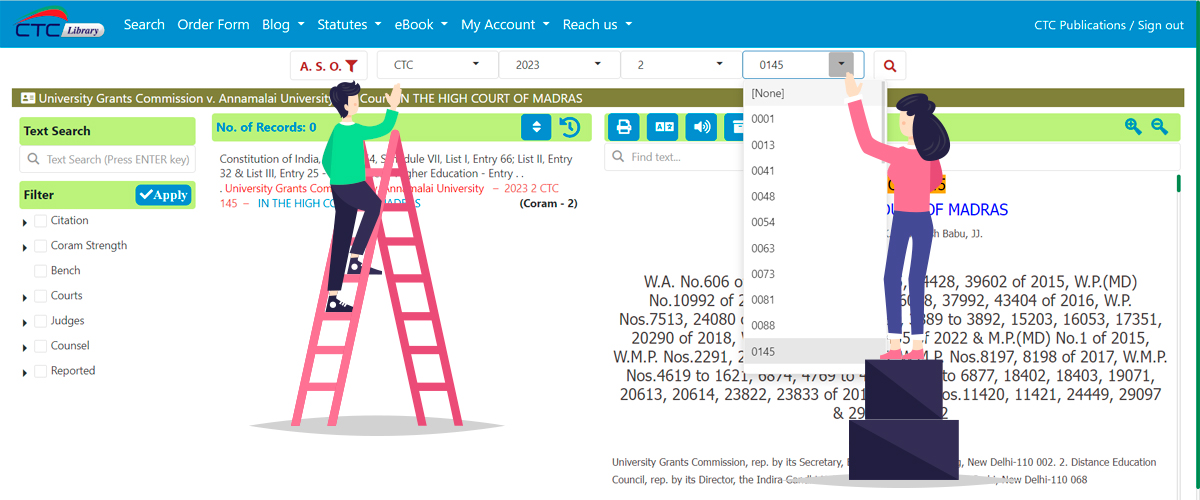Select page 0073 in dropdown list
This screenshot has width=1200, height=500.
coord(814,274)
